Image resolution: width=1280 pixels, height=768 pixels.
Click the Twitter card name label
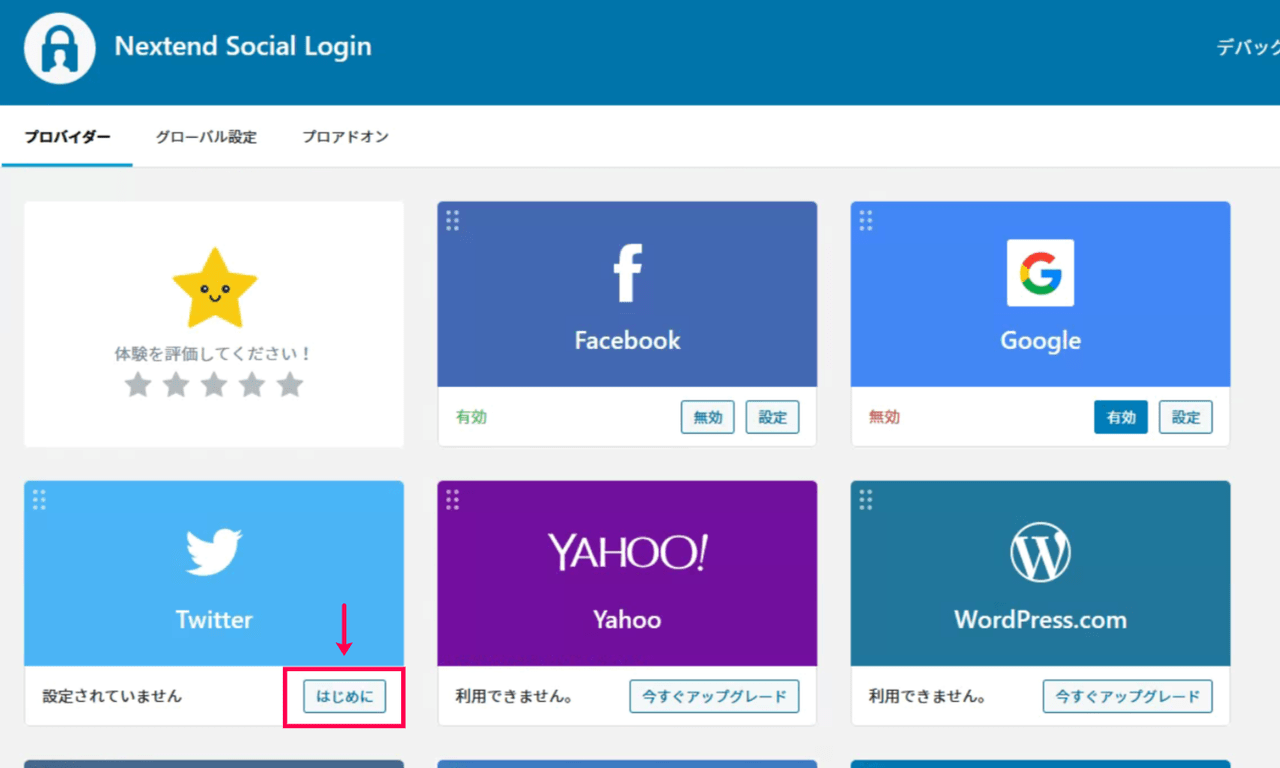click(214, 619)
